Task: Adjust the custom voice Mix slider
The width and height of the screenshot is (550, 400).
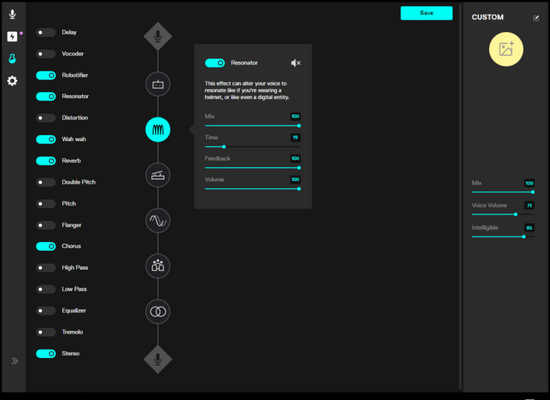Action: (x=503, y=192)
